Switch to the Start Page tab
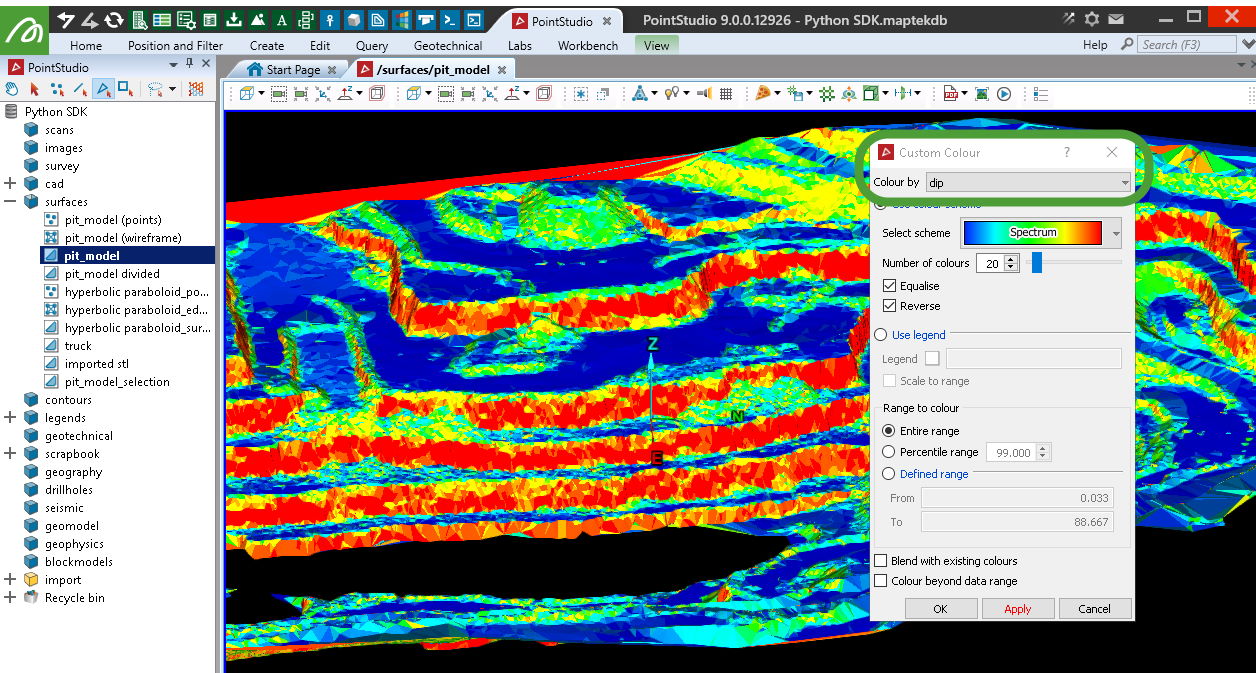Image resolution: width=1256 pixels, height=673 pixels. [x=293, y=70]
